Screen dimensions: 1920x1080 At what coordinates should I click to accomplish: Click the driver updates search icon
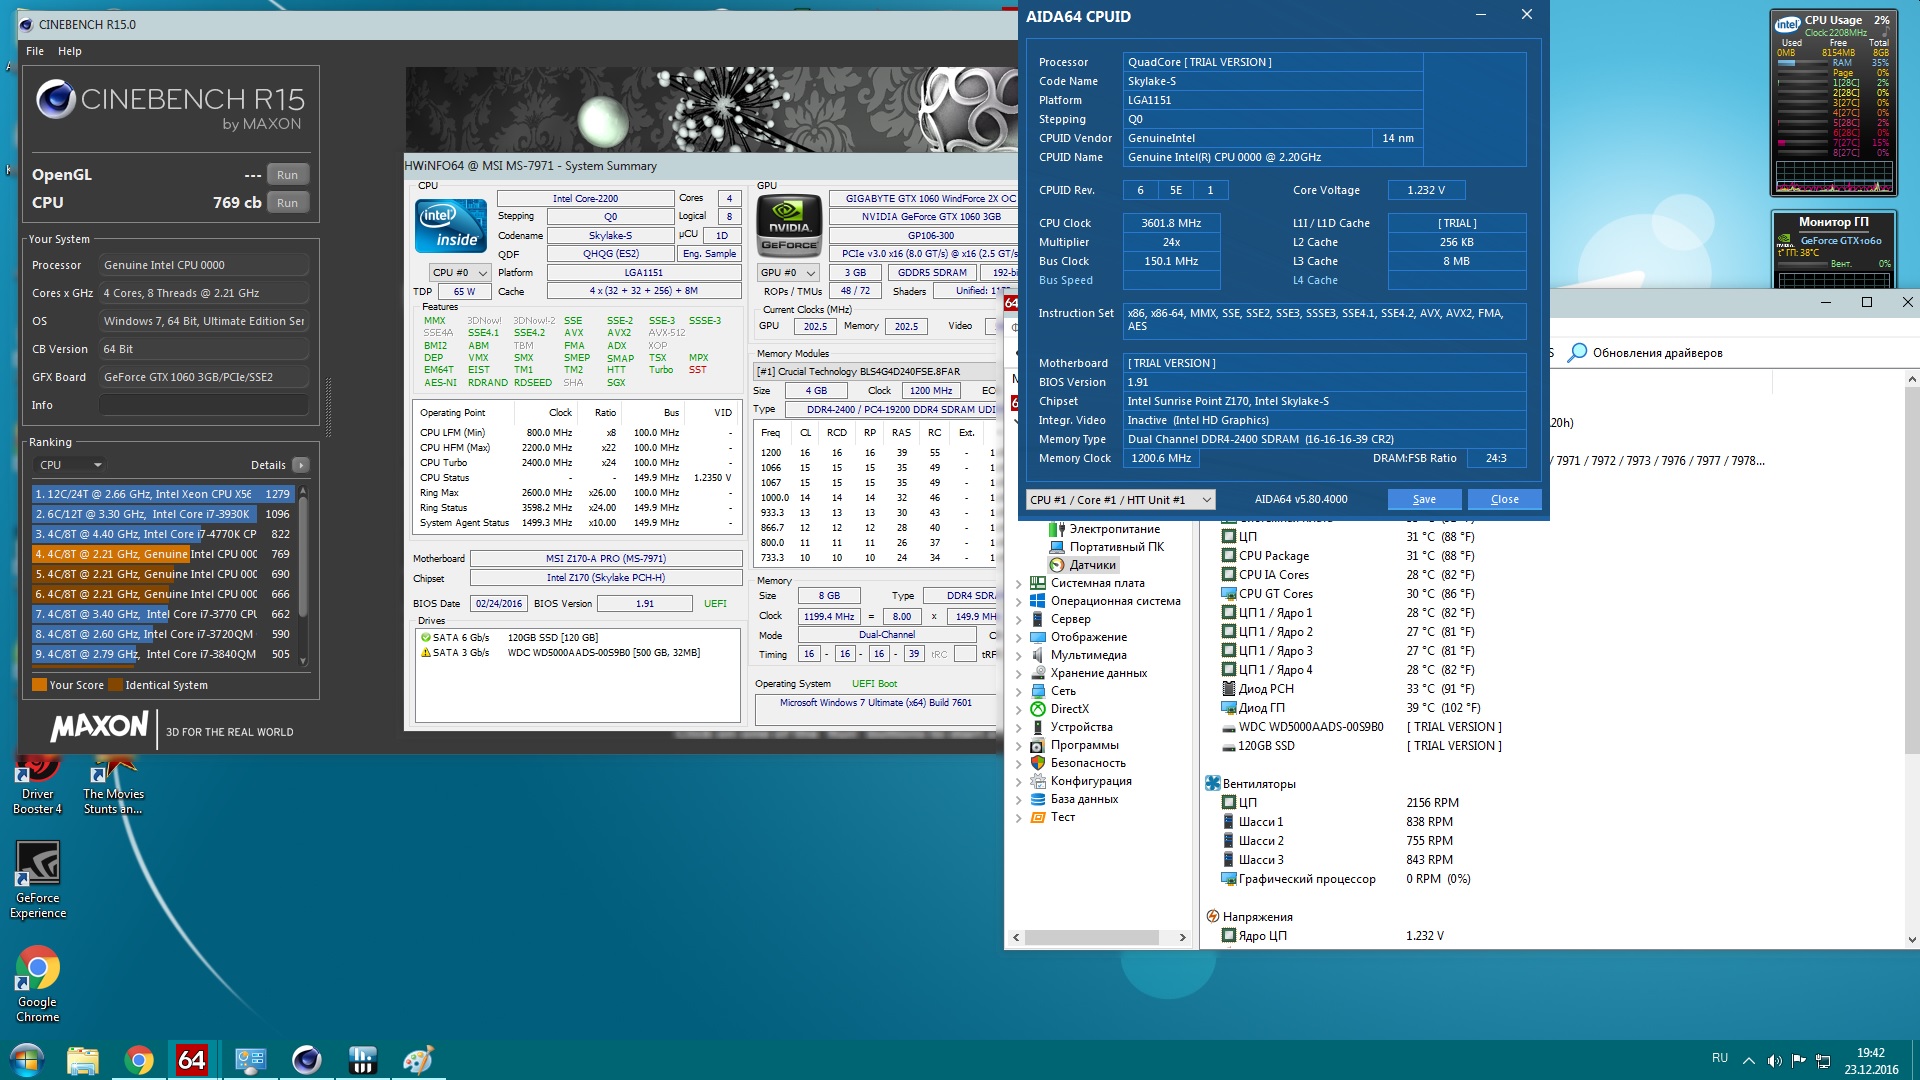click(1578, 352)
